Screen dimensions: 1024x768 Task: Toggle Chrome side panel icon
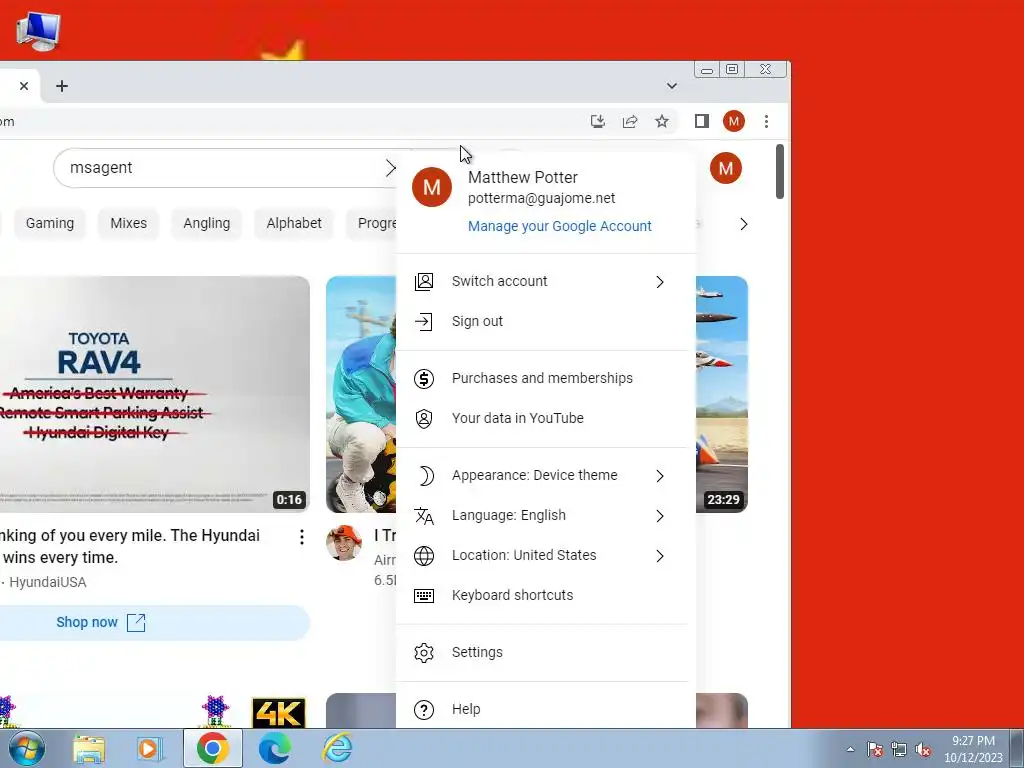pyautogui.click(x=701, y=121)
